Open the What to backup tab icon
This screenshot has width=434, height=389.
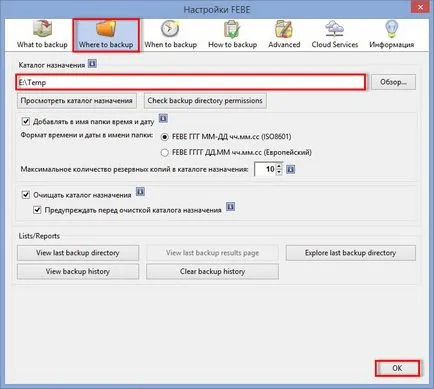point(42,29)
